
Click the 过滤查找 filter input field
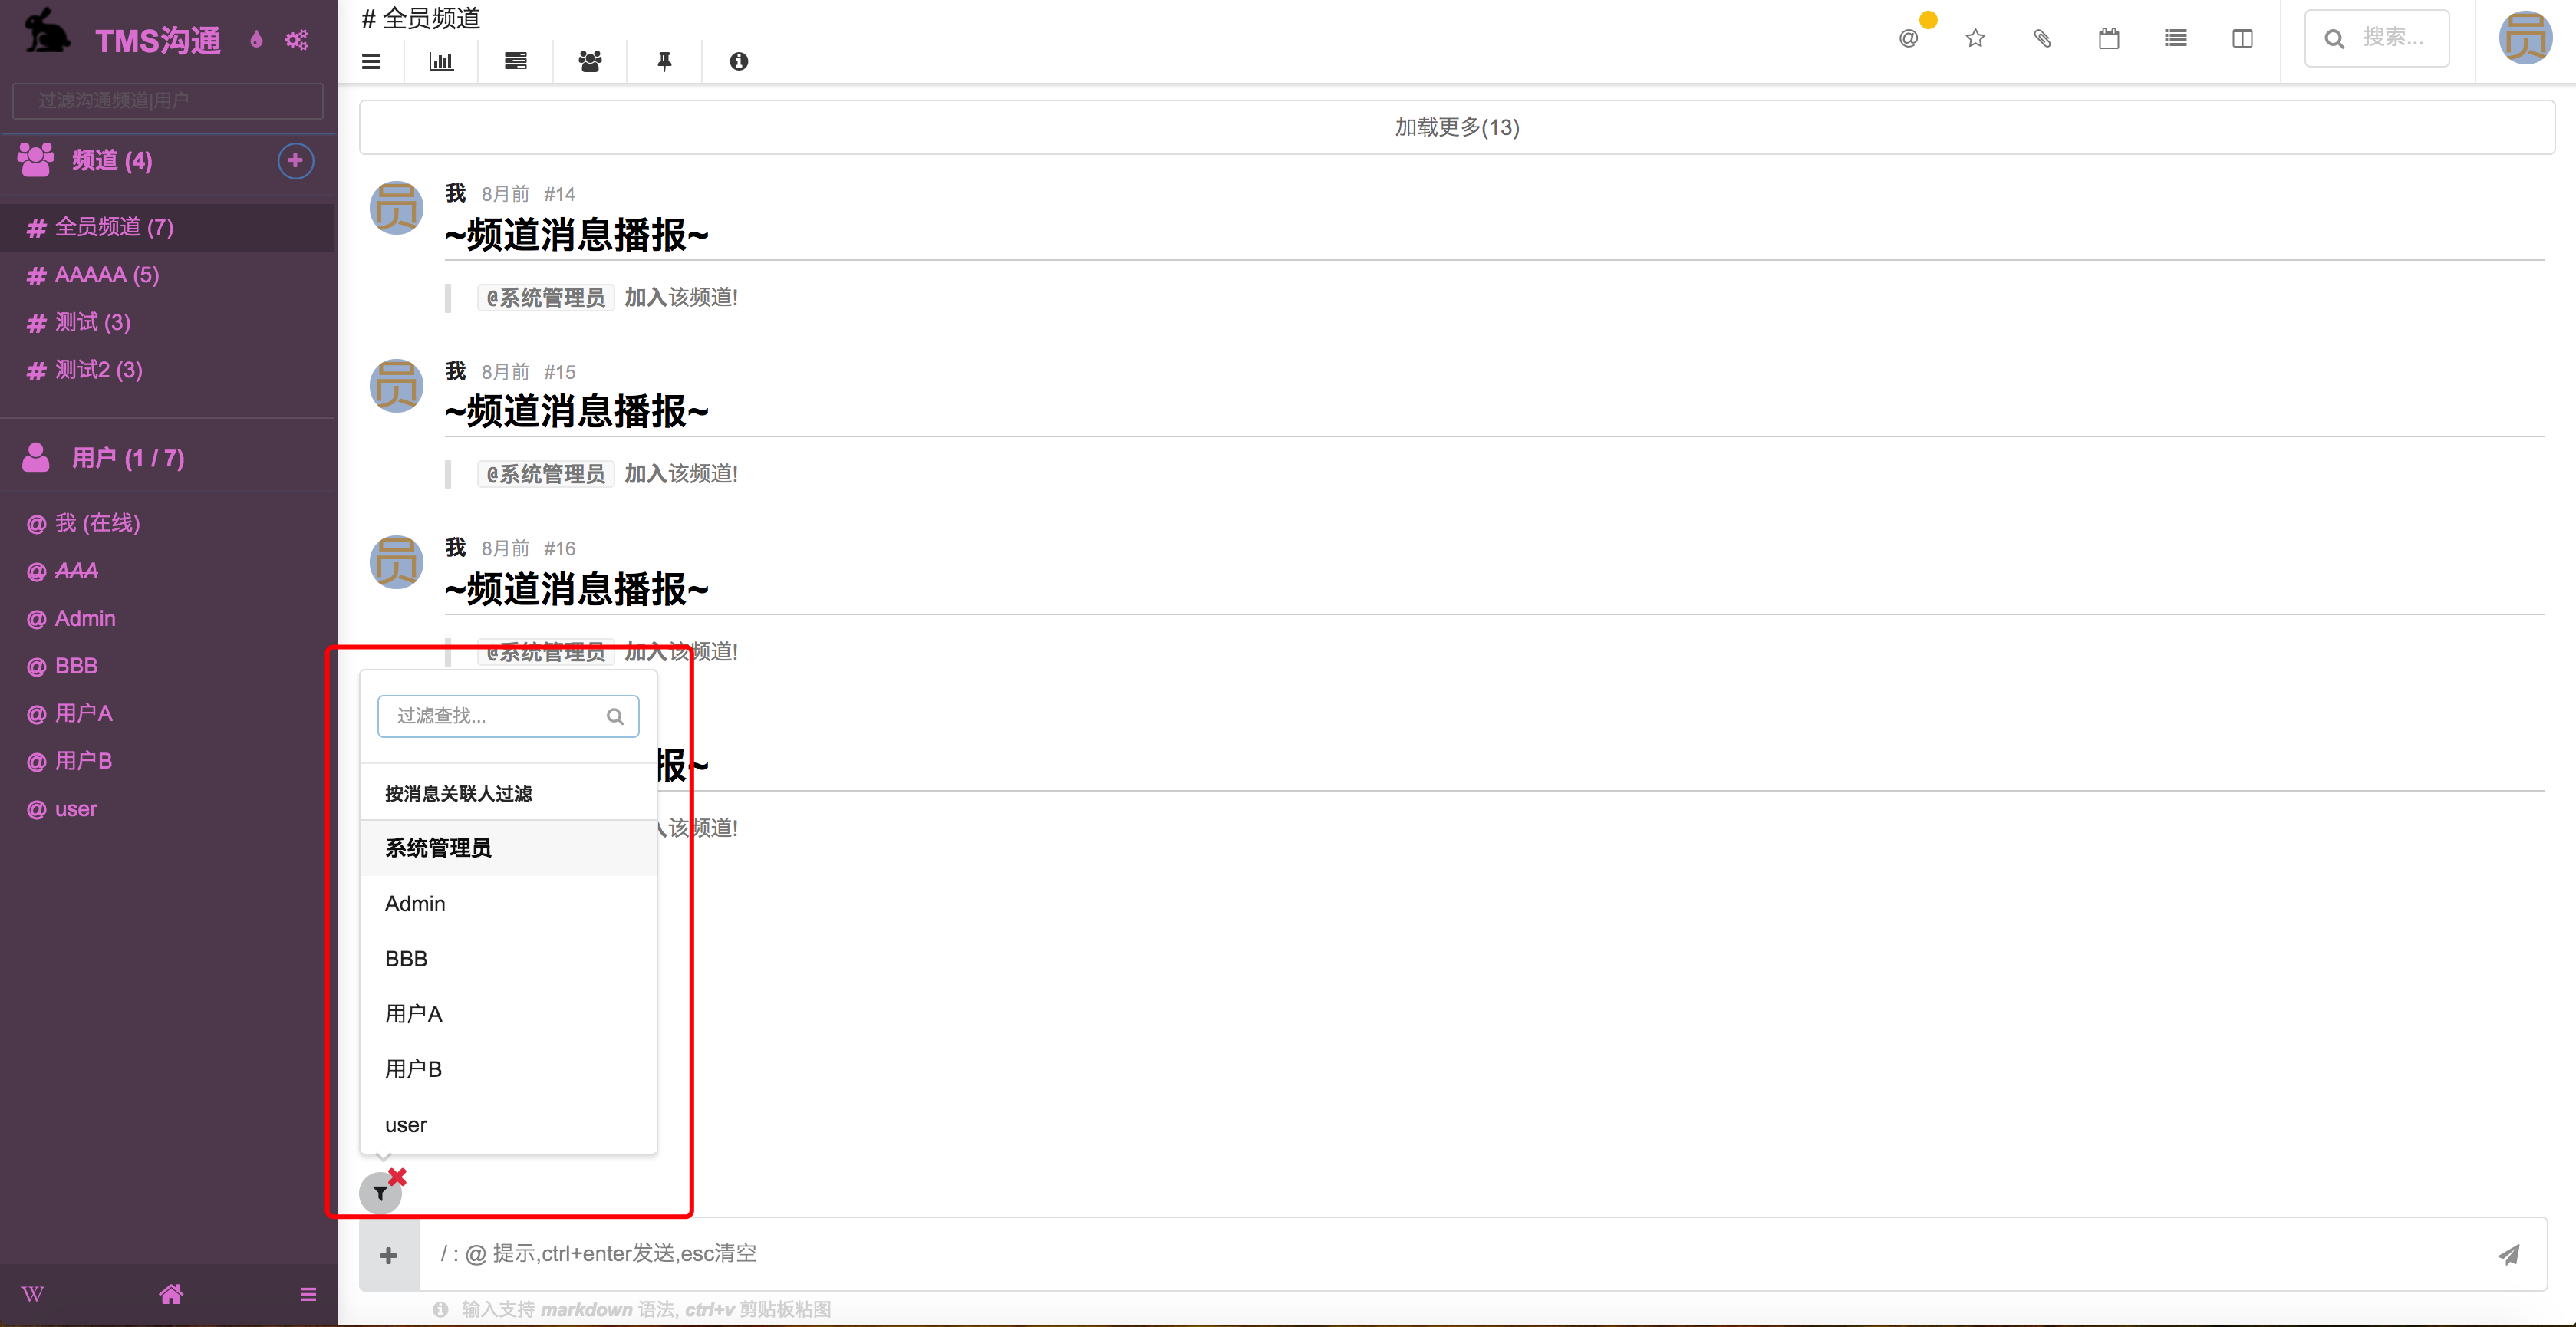(x=508, y=716)
